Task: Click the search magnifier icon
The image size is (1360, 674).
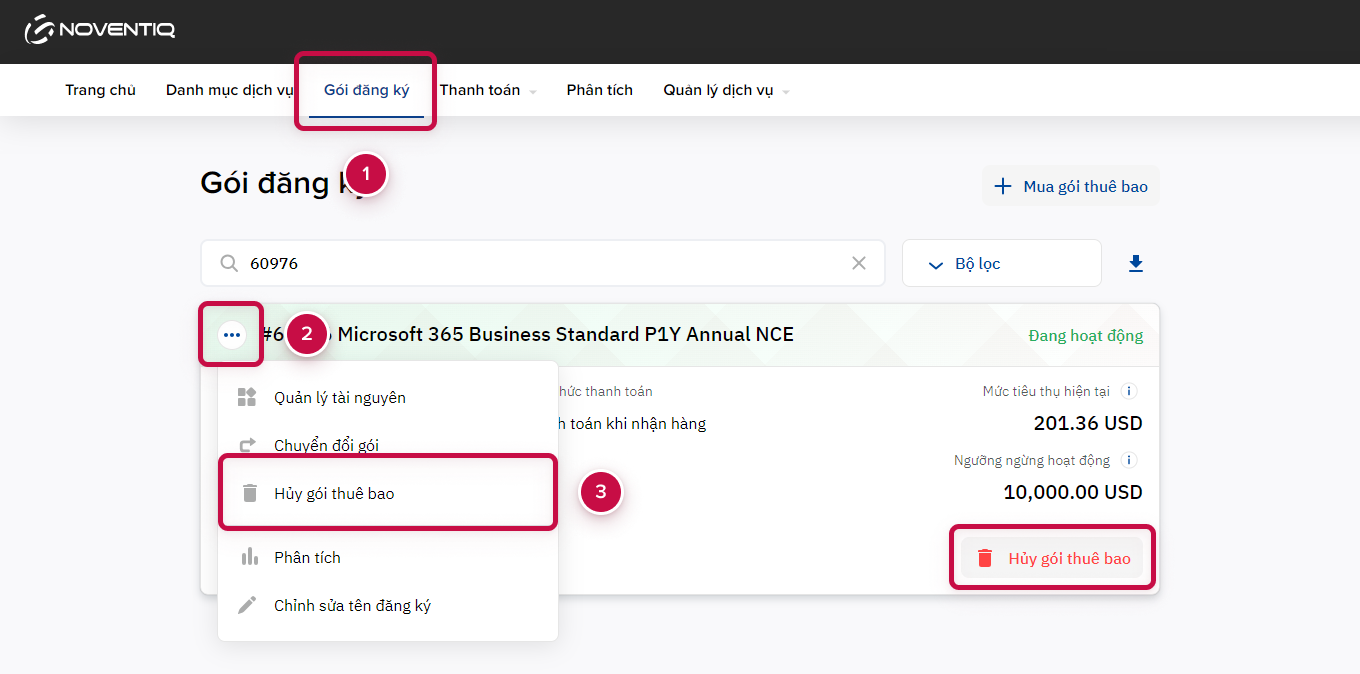Action: (x=229, y=264)
